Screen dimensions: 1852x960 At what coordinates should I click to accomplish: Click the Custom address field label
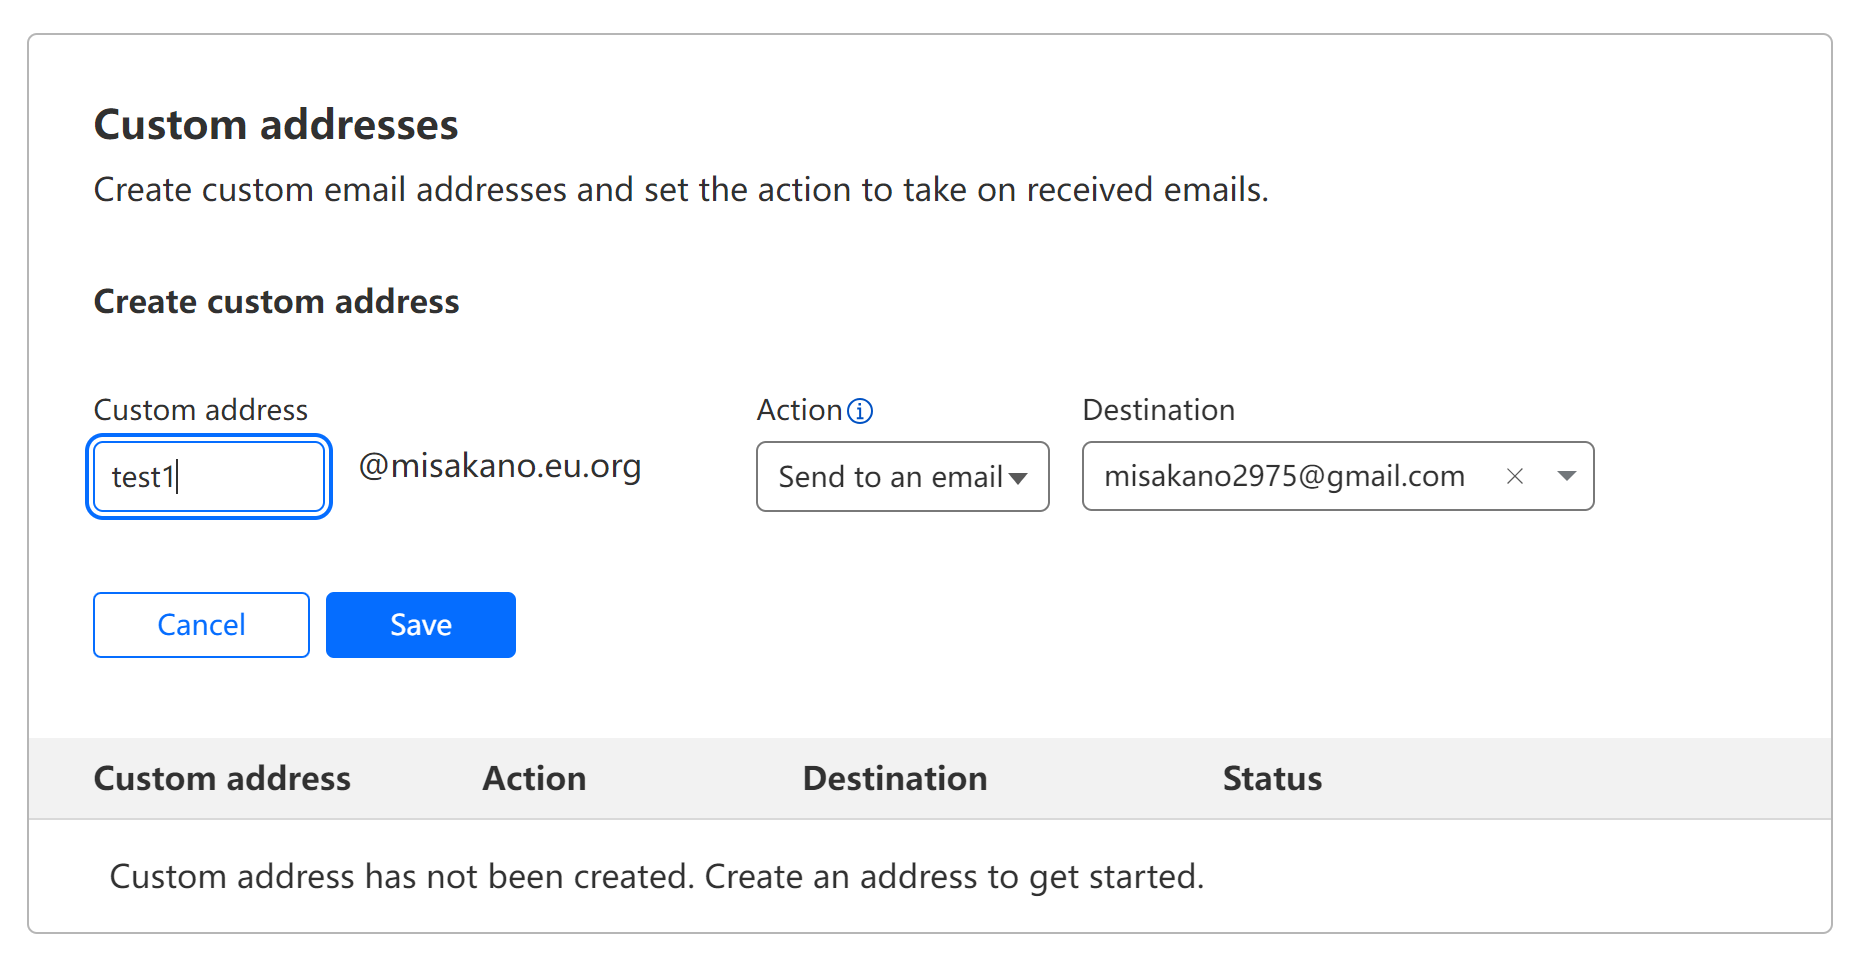tap(201, 410)
